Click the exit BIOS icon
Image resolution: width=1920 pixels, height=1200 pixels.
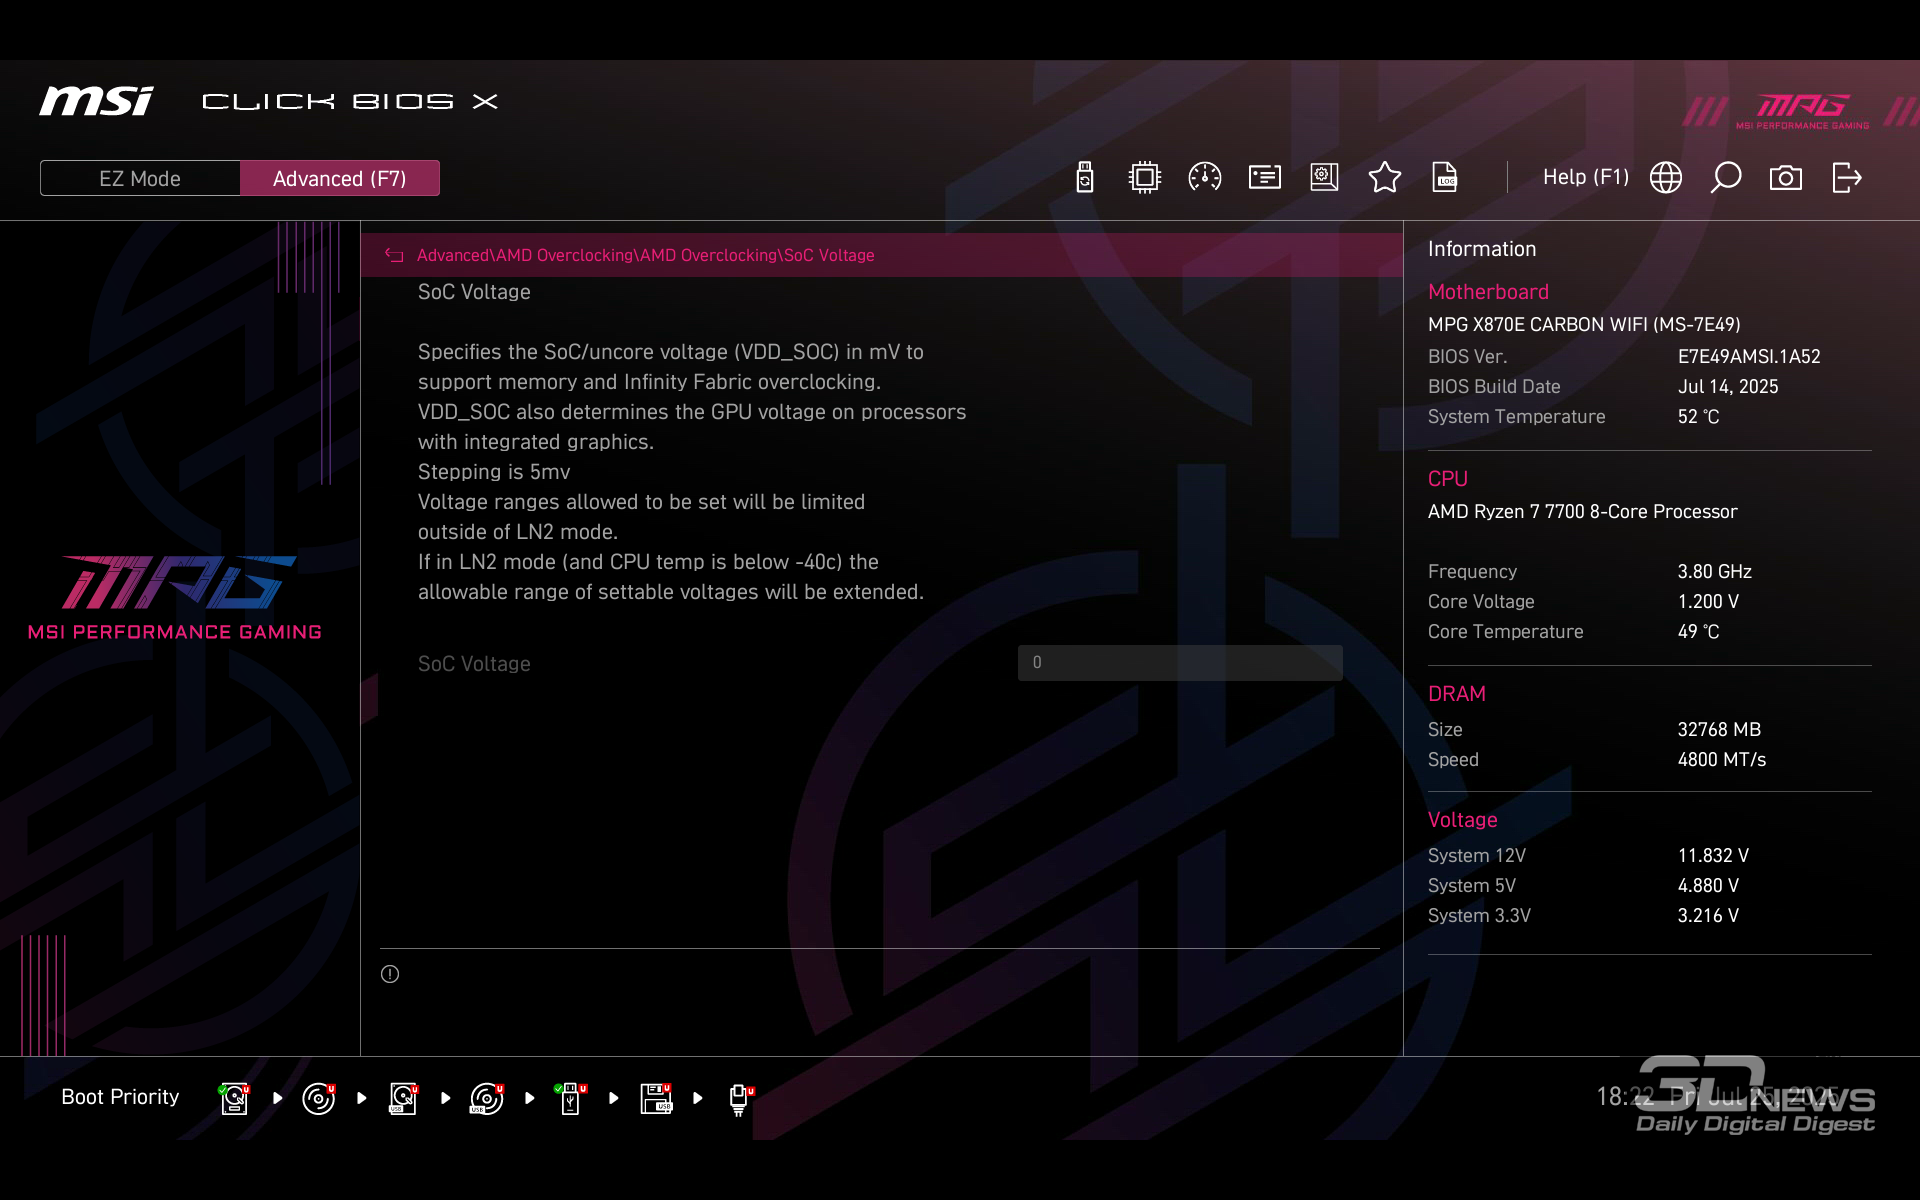pyautogui.click(x=1847, y=178)
